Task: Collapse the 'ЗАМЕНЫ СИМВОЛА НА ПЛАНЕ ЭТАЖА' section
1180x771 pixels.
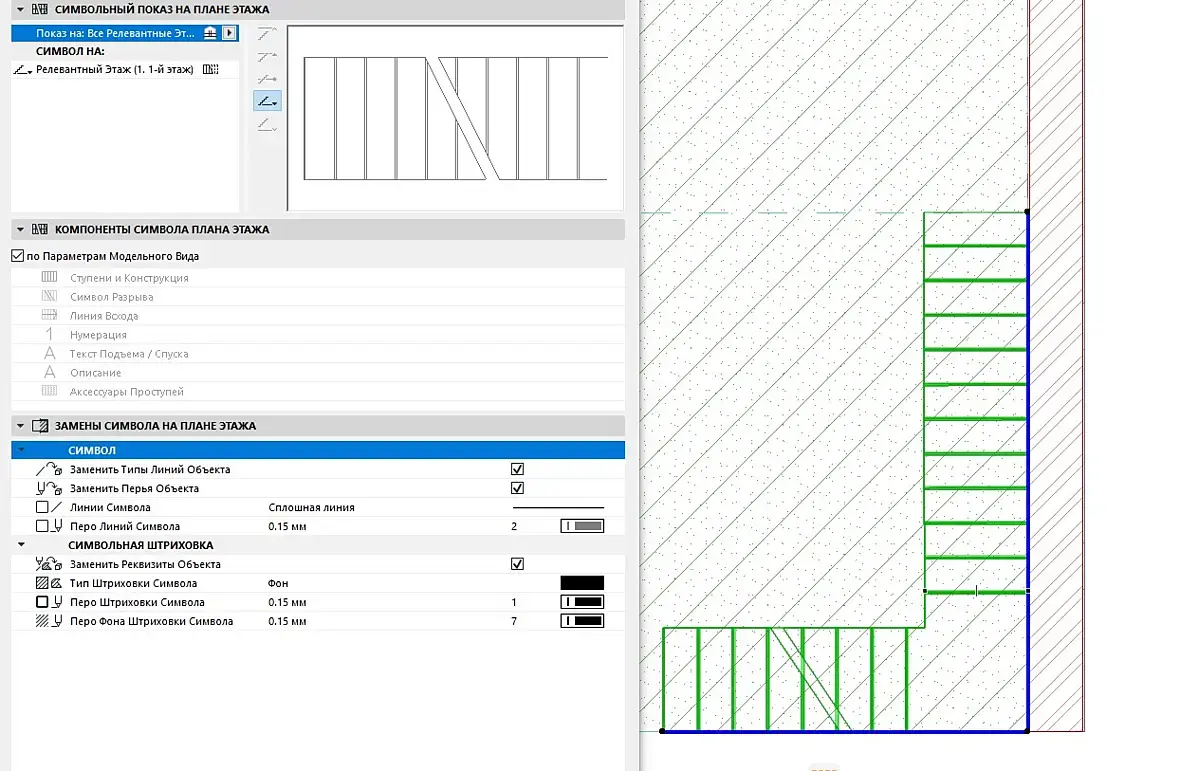Action: (20, 426)
